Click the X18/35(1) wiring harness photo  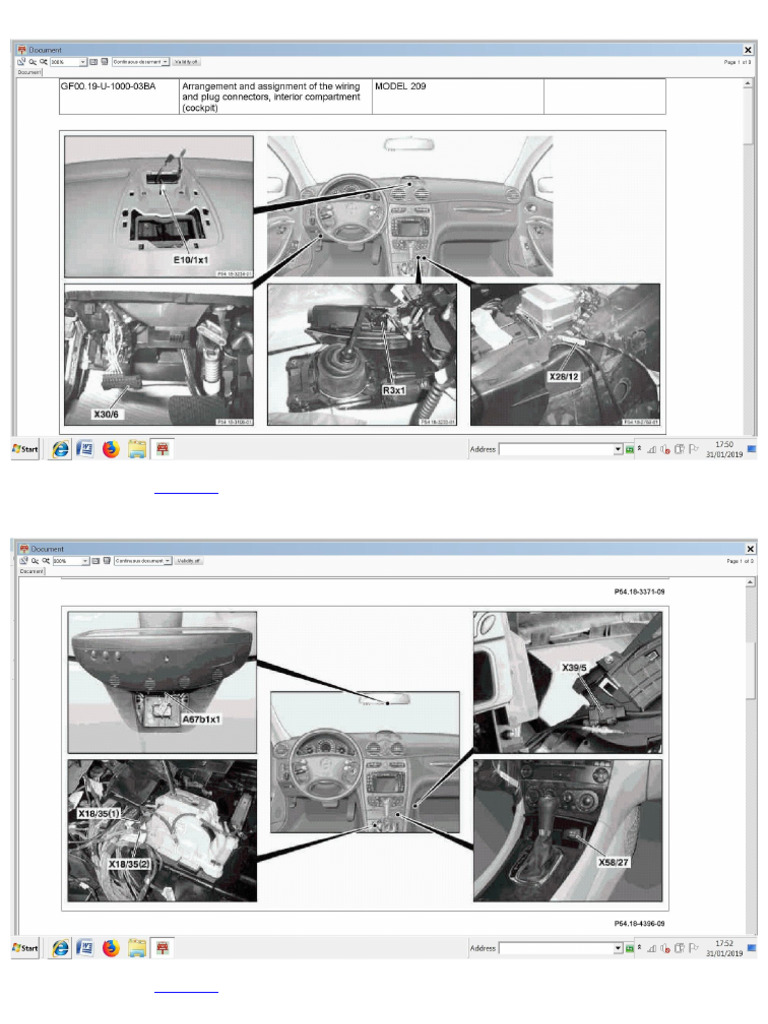162,830
